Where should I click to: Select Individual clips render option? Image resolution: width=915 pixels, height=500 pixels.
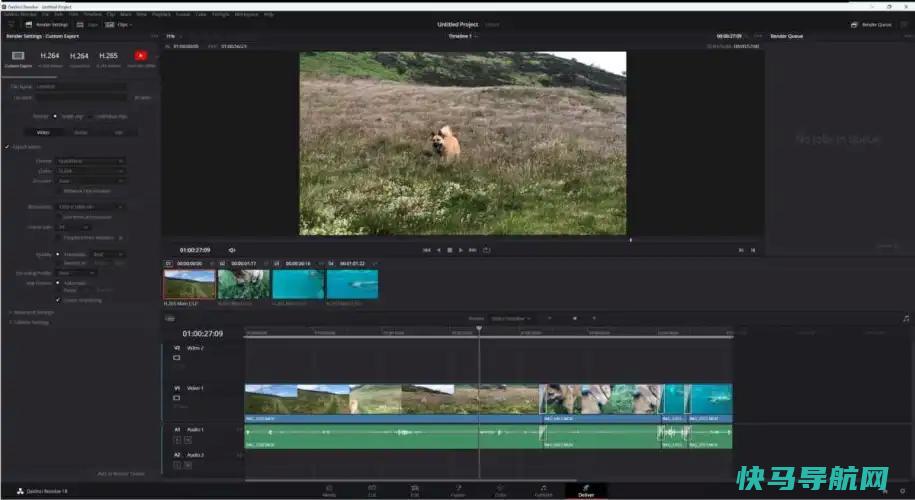tap(90, 116)
